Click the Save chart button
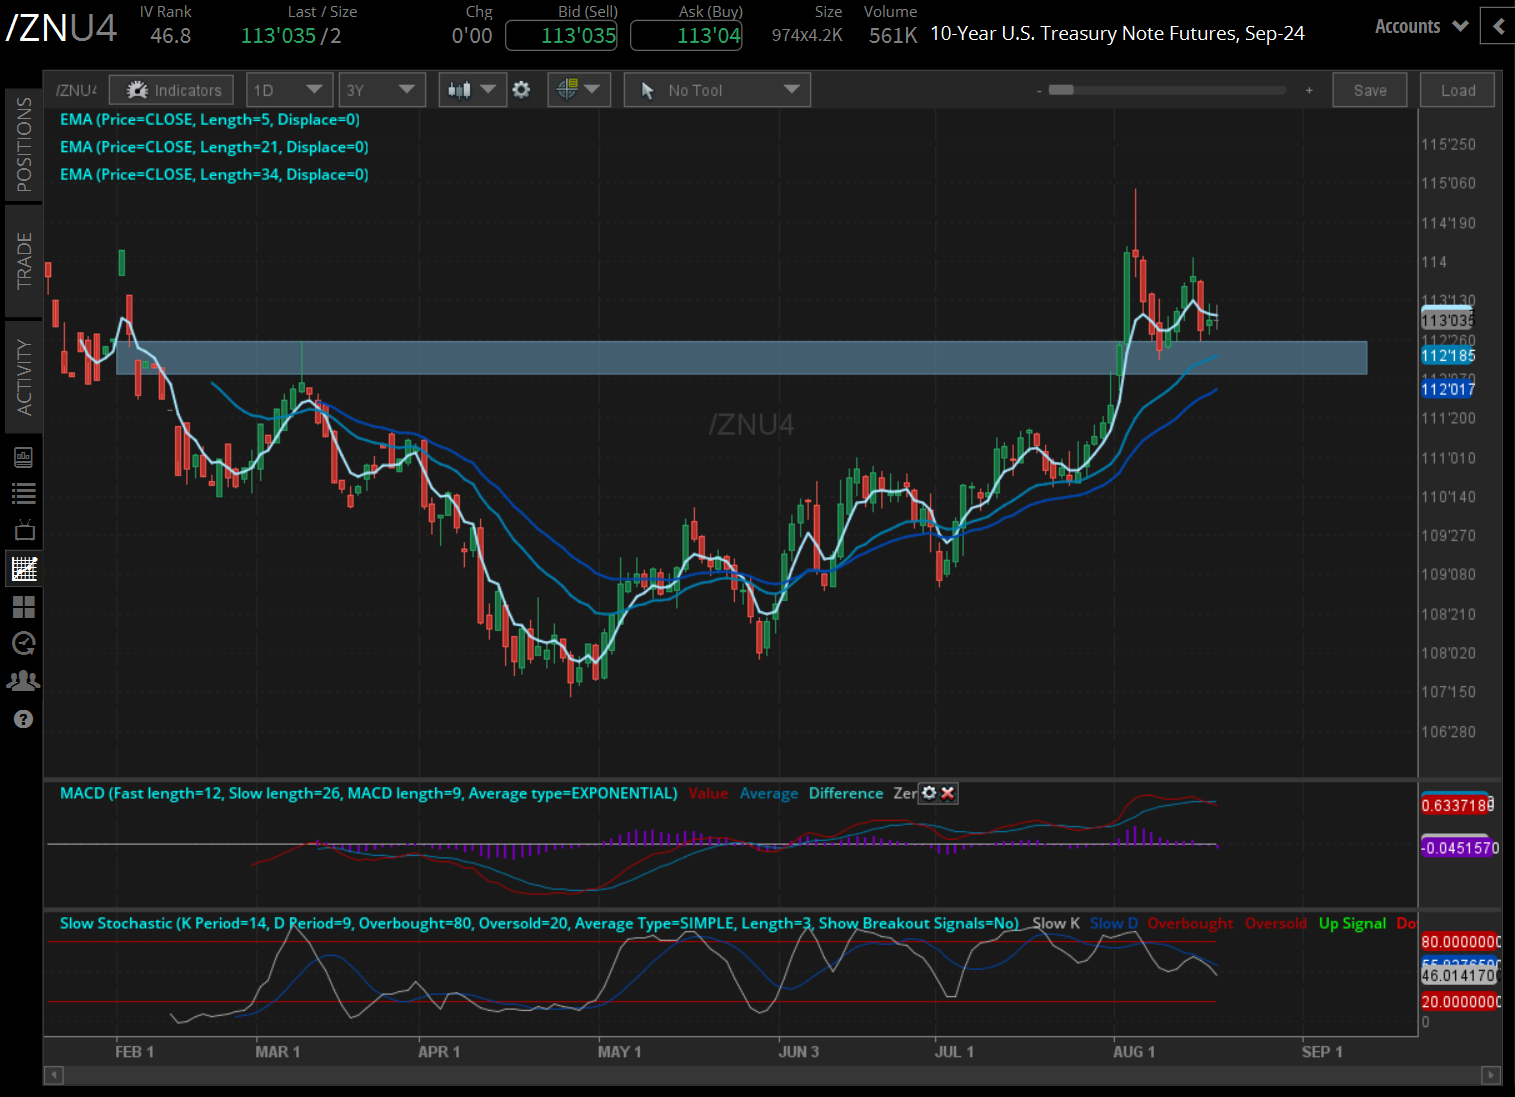1515x1097 pixels. coord(1369,90)
